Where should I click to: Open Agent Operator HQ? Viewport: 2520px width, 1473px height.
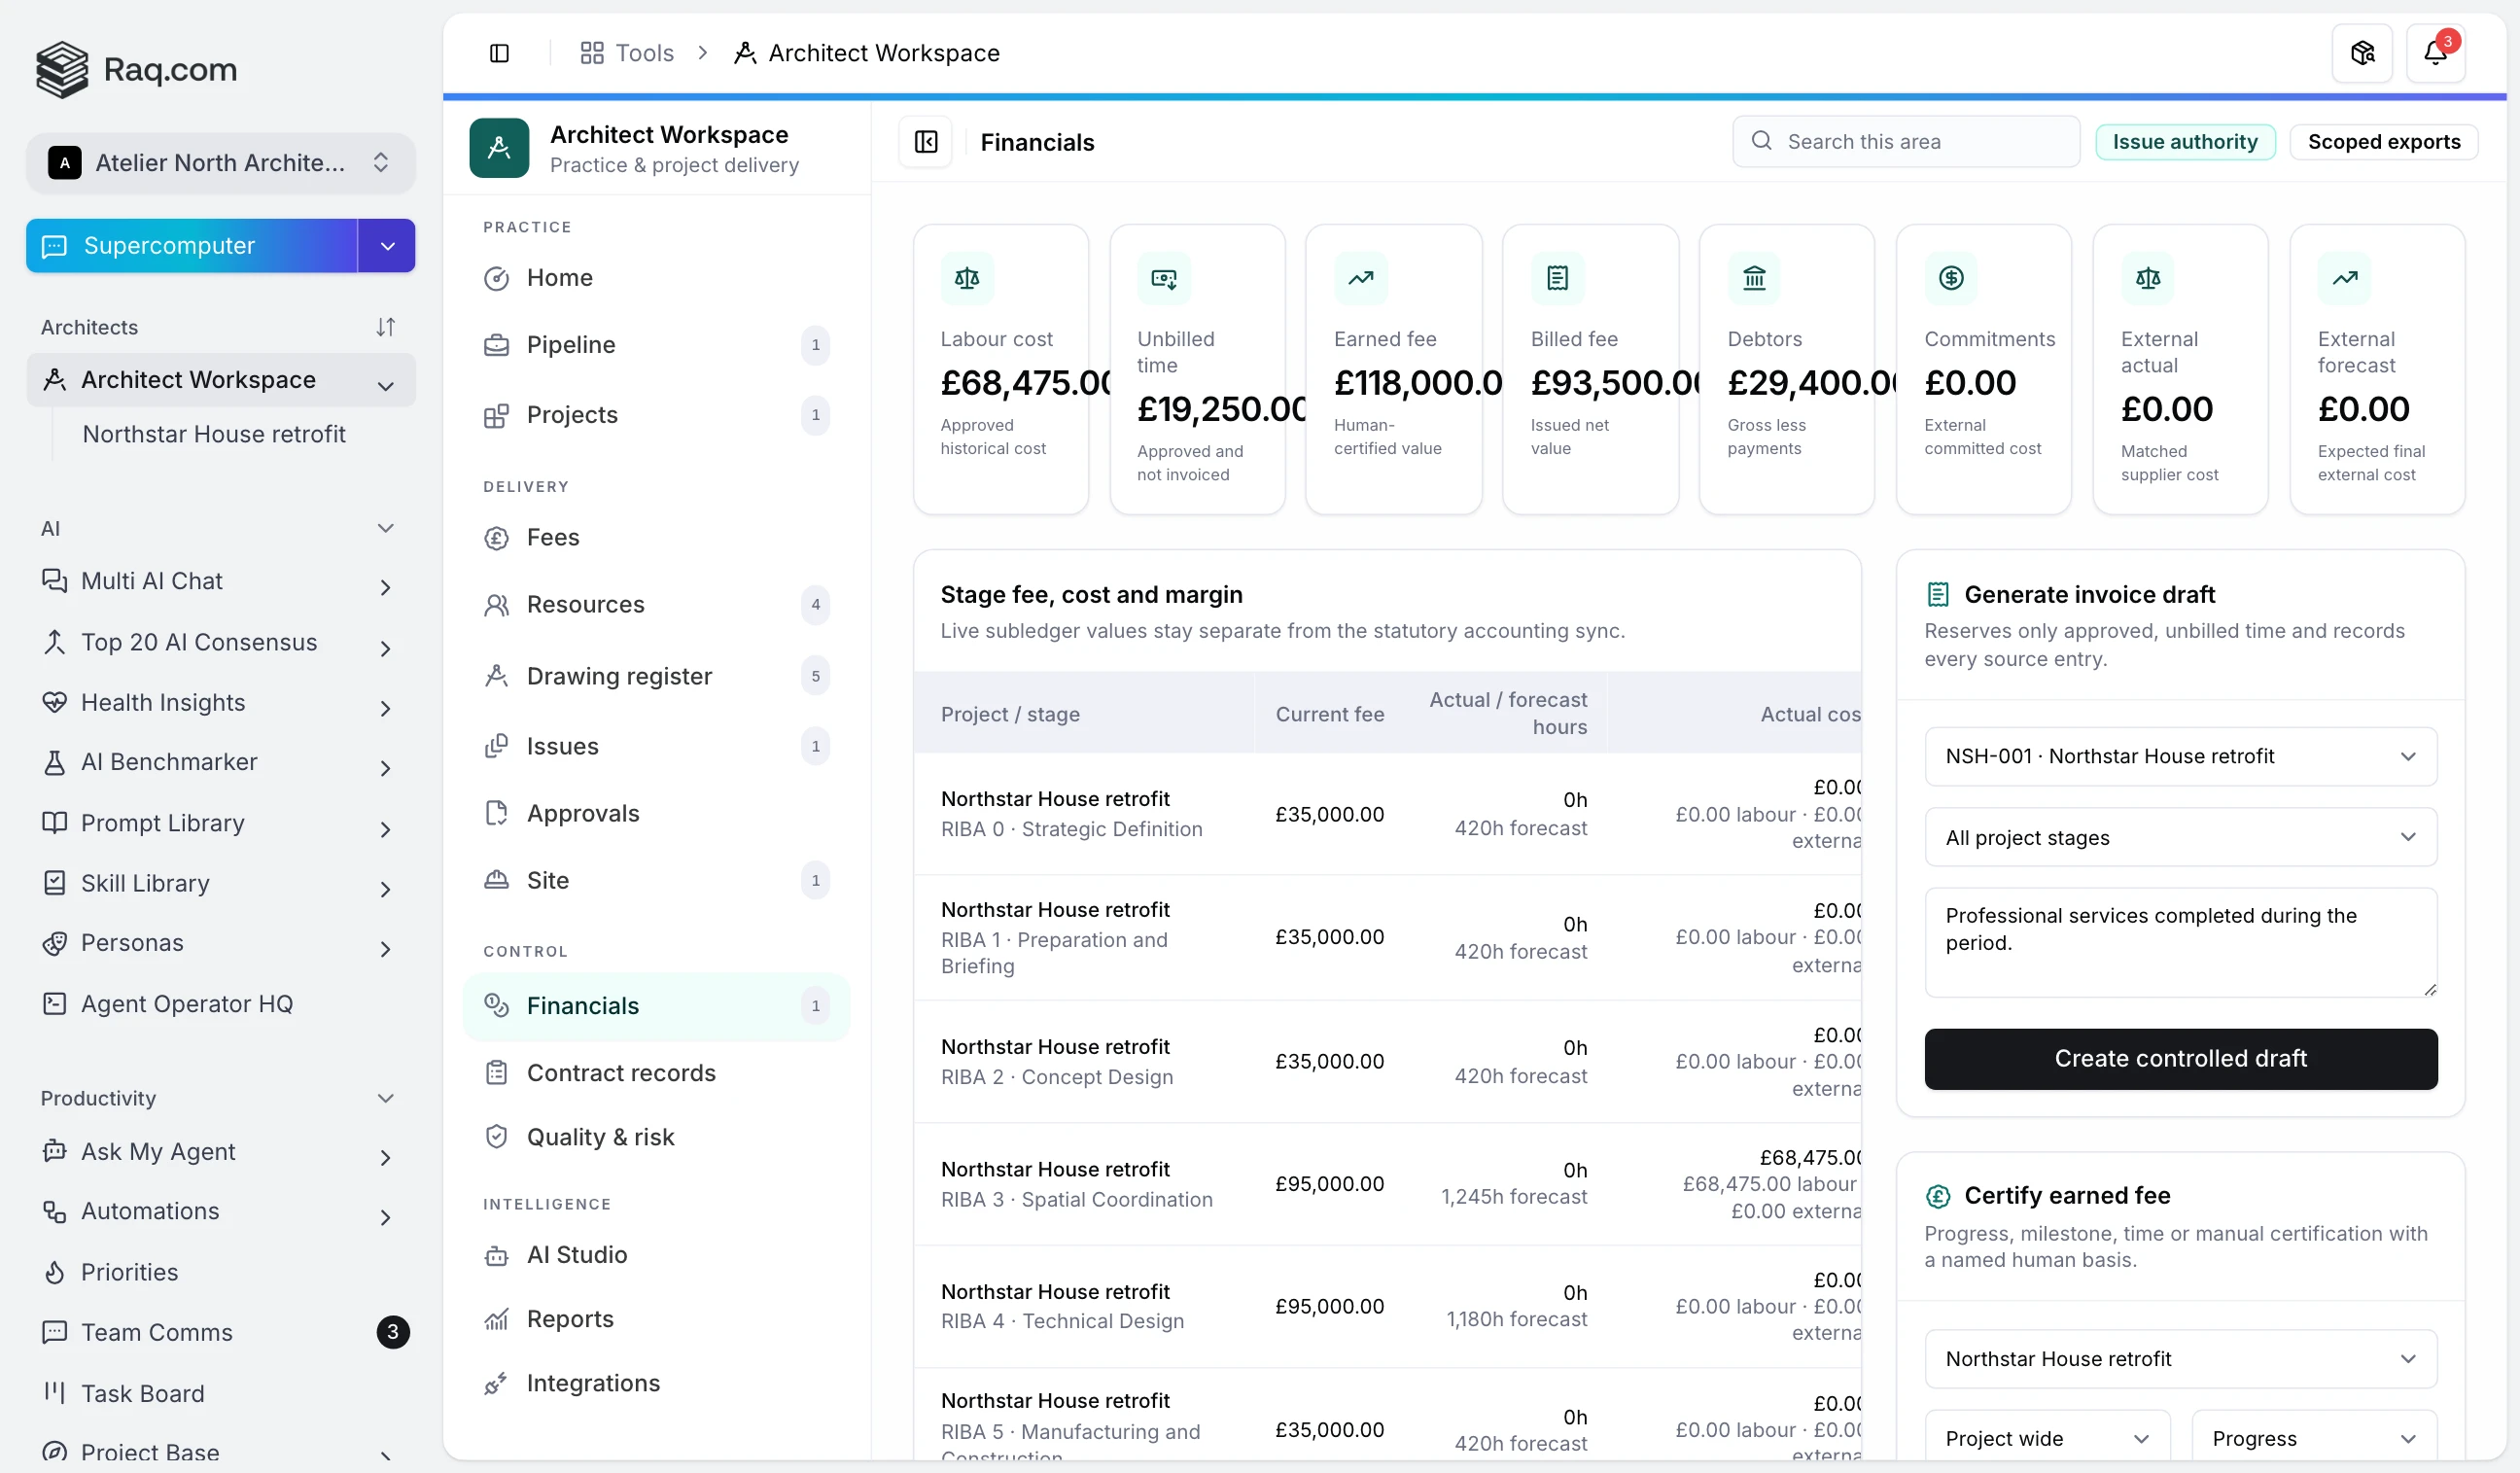[x=221, y=1004]
